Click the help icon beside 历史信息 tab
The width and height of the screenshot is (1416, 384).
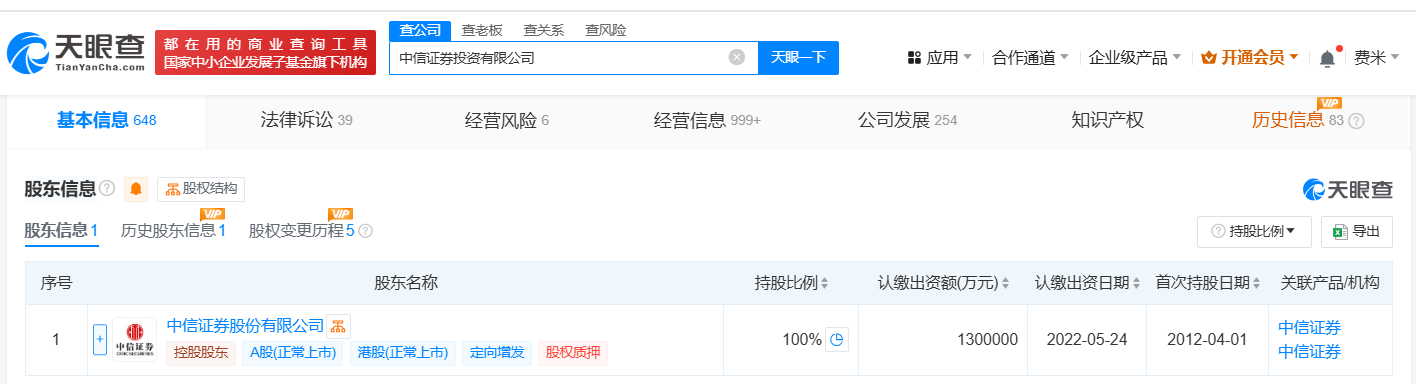[x=1356, y=121]
